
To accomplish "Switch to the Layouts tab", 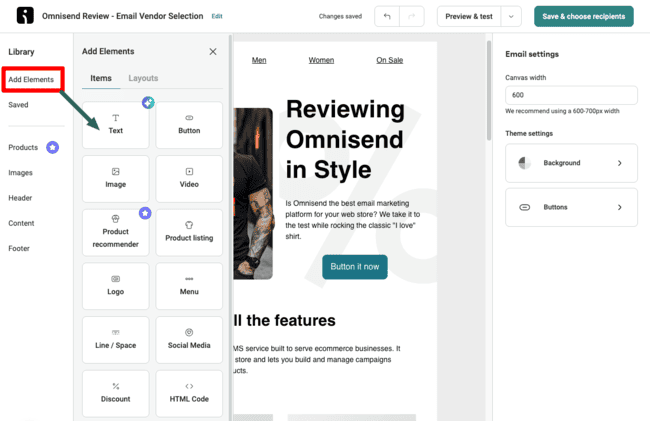I will point(143,78).
